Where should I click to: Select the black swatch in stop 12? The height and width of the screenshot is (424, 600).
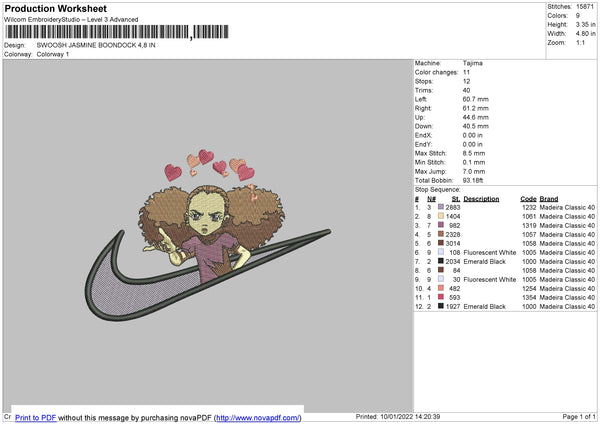[x=441, y=306]
